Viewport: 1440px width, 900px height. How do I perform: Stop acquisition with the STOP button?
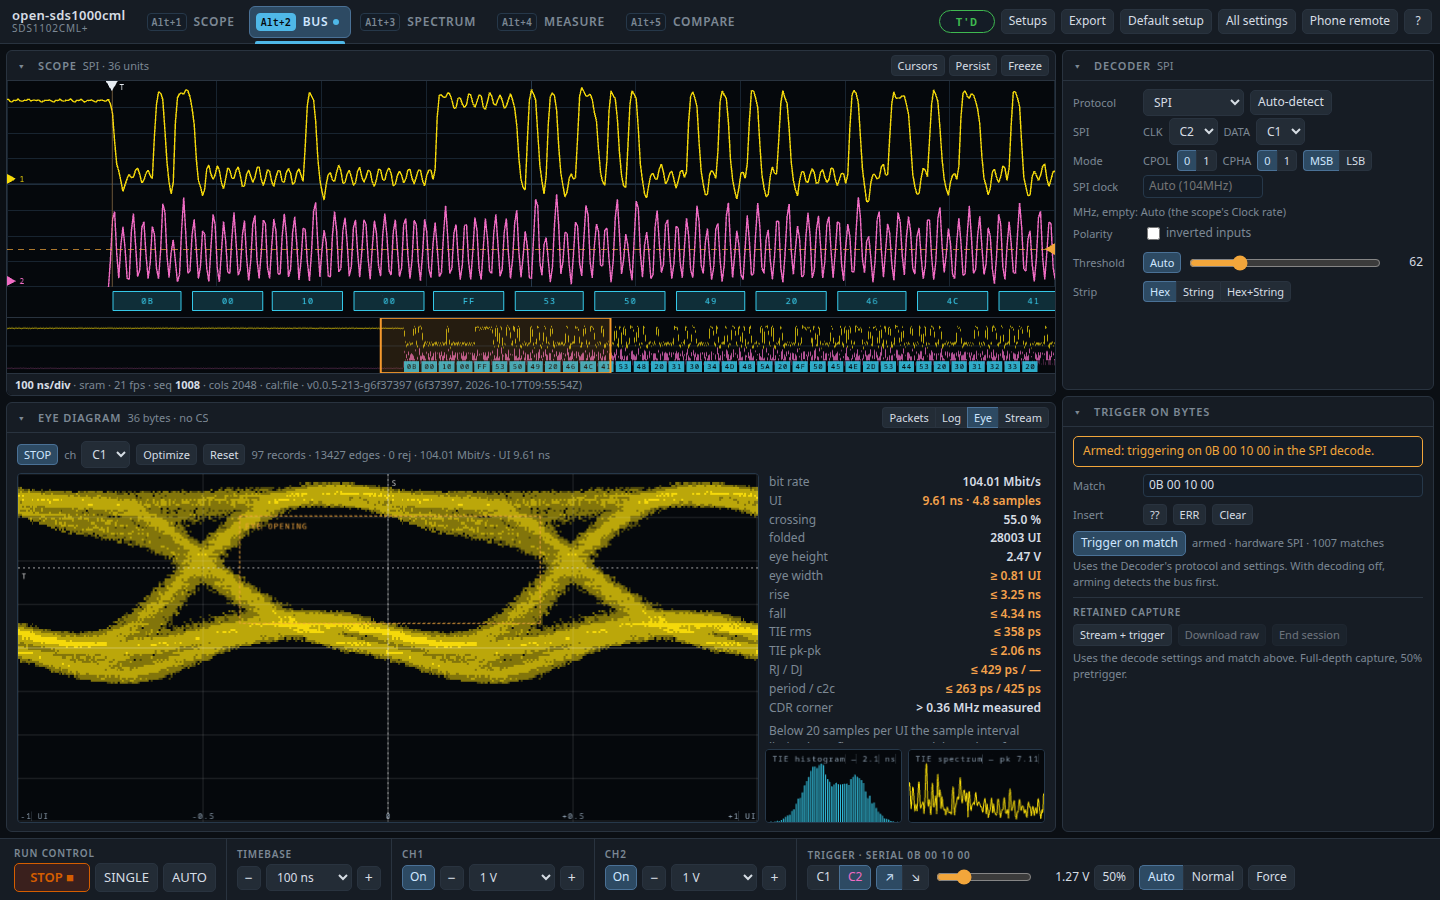(52, 877)
